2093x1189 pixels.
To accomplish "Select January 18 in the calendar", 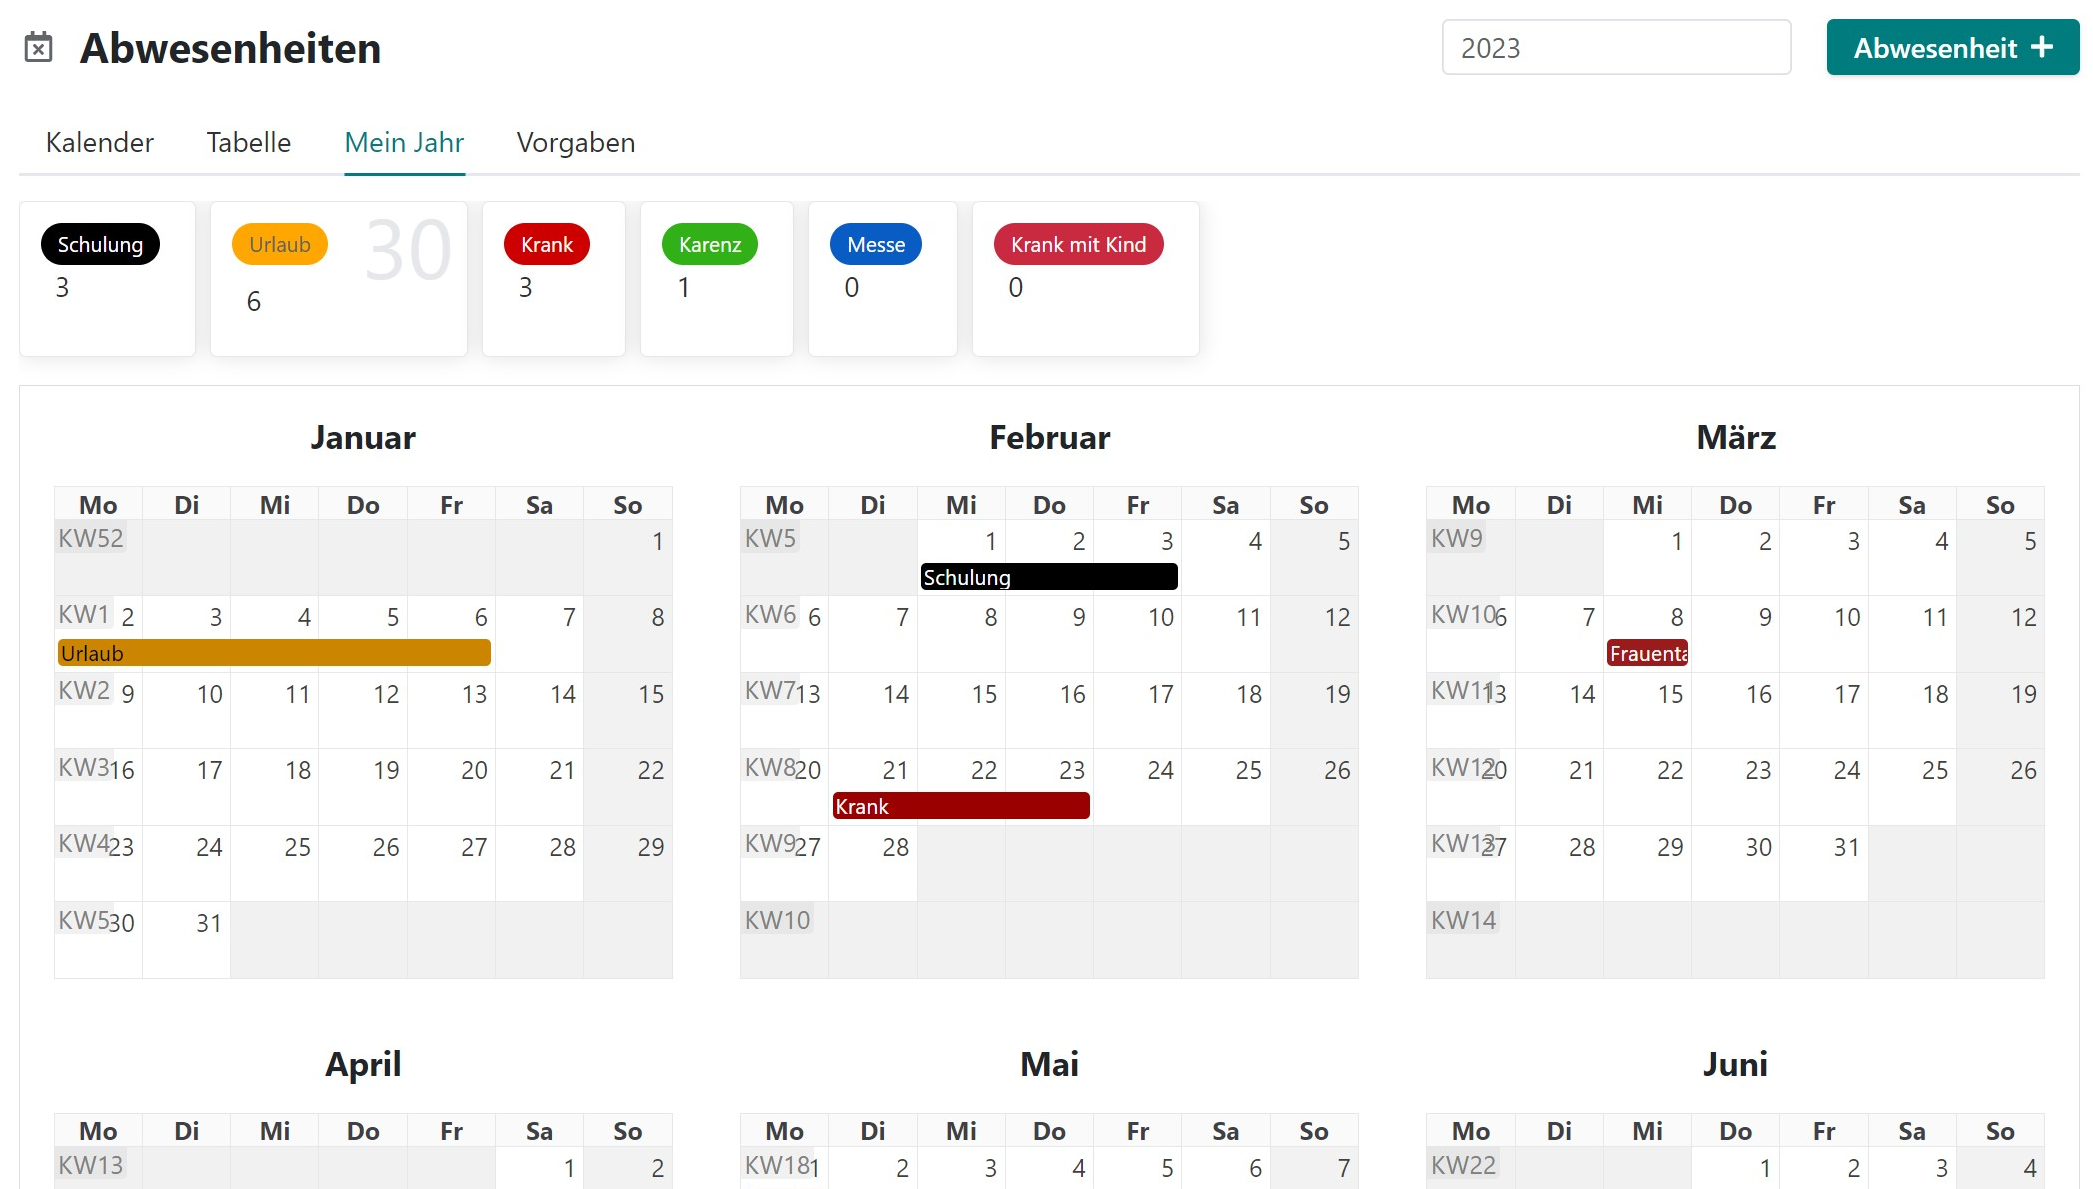I will 275,785.
